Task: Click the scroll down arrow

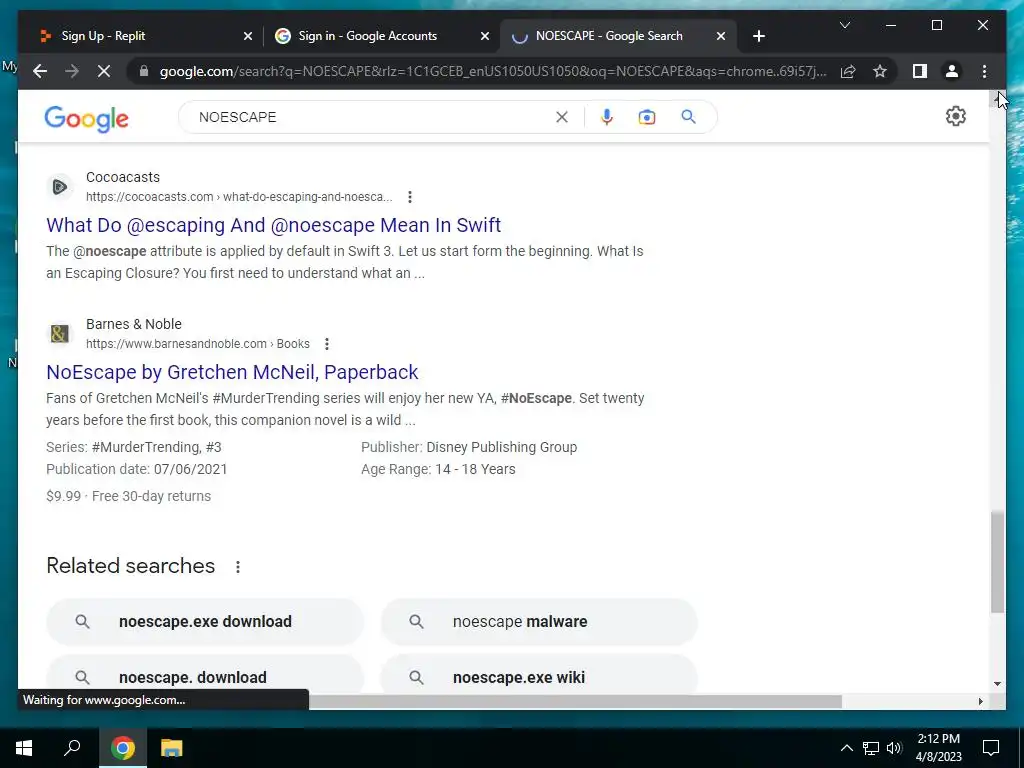Action: click(997, 684)
